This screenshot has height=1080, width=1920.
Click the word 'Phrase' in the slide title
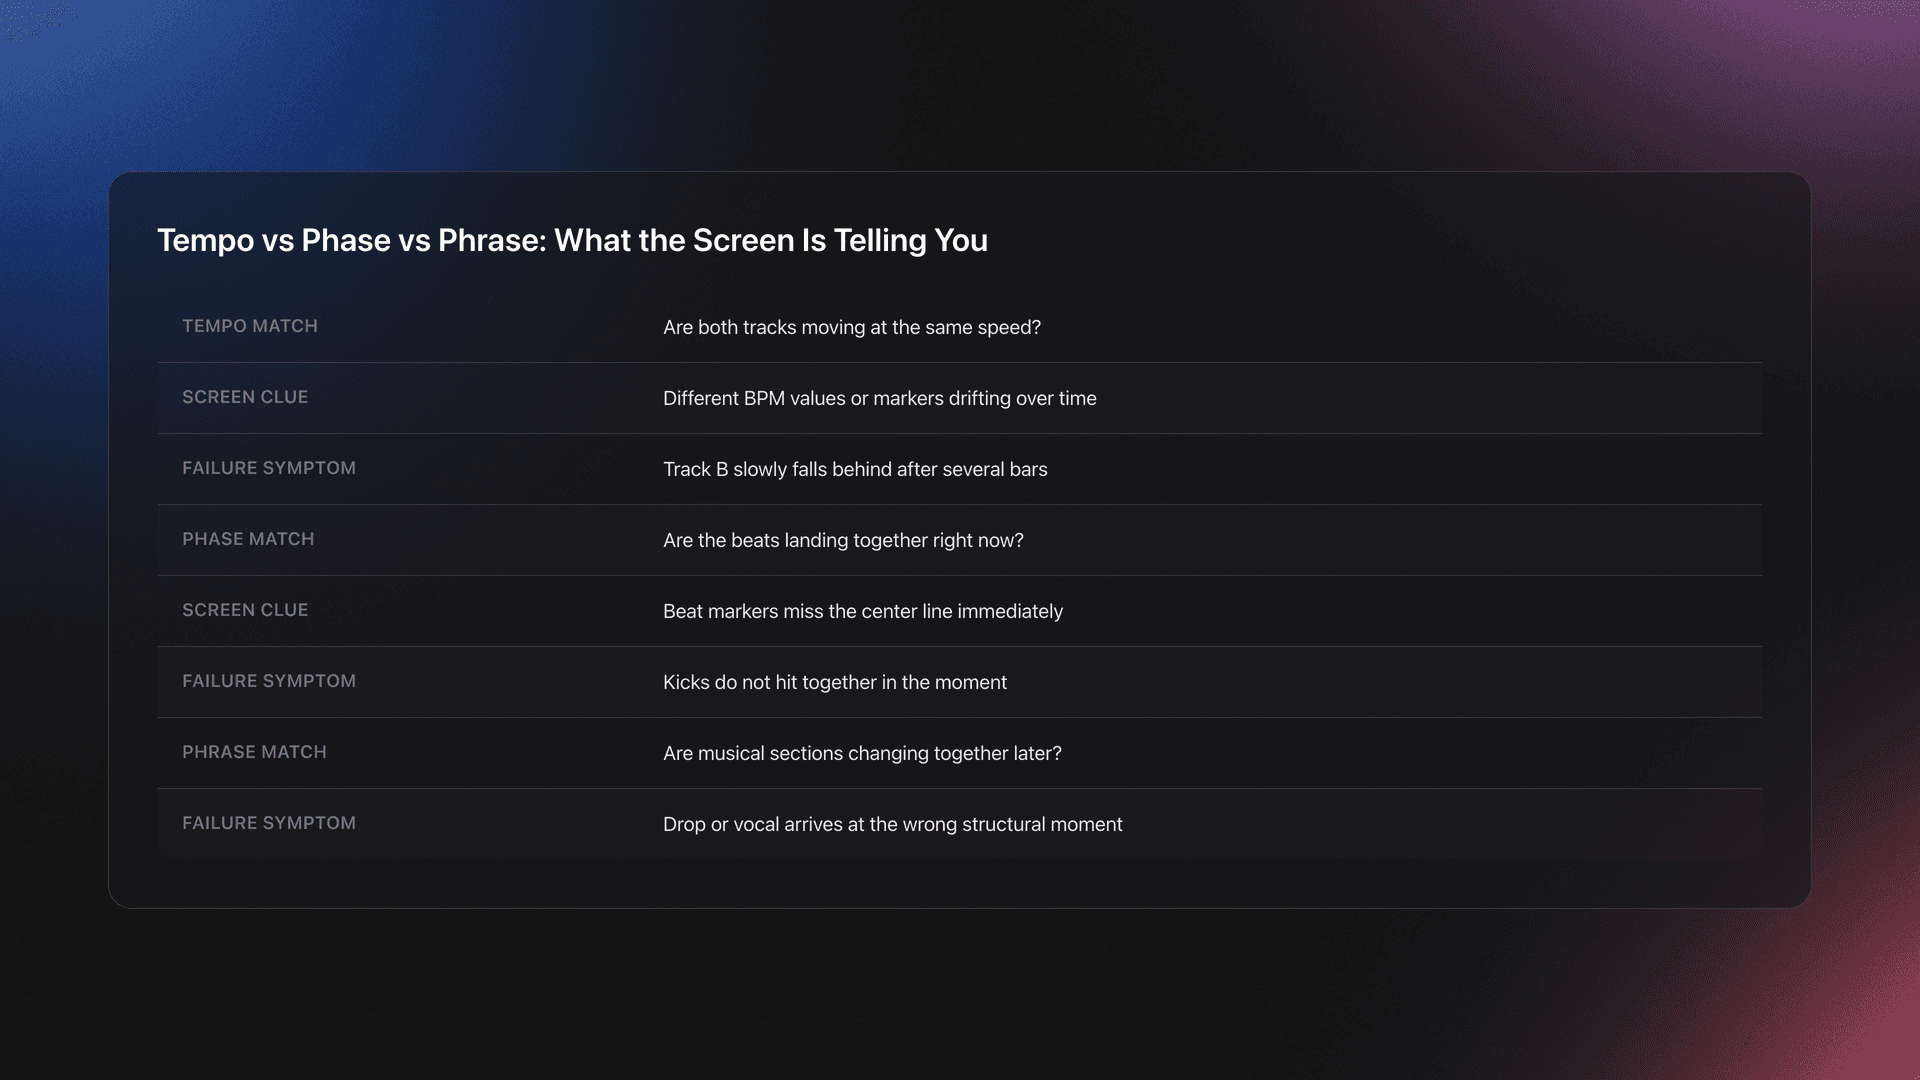point(491,241)
